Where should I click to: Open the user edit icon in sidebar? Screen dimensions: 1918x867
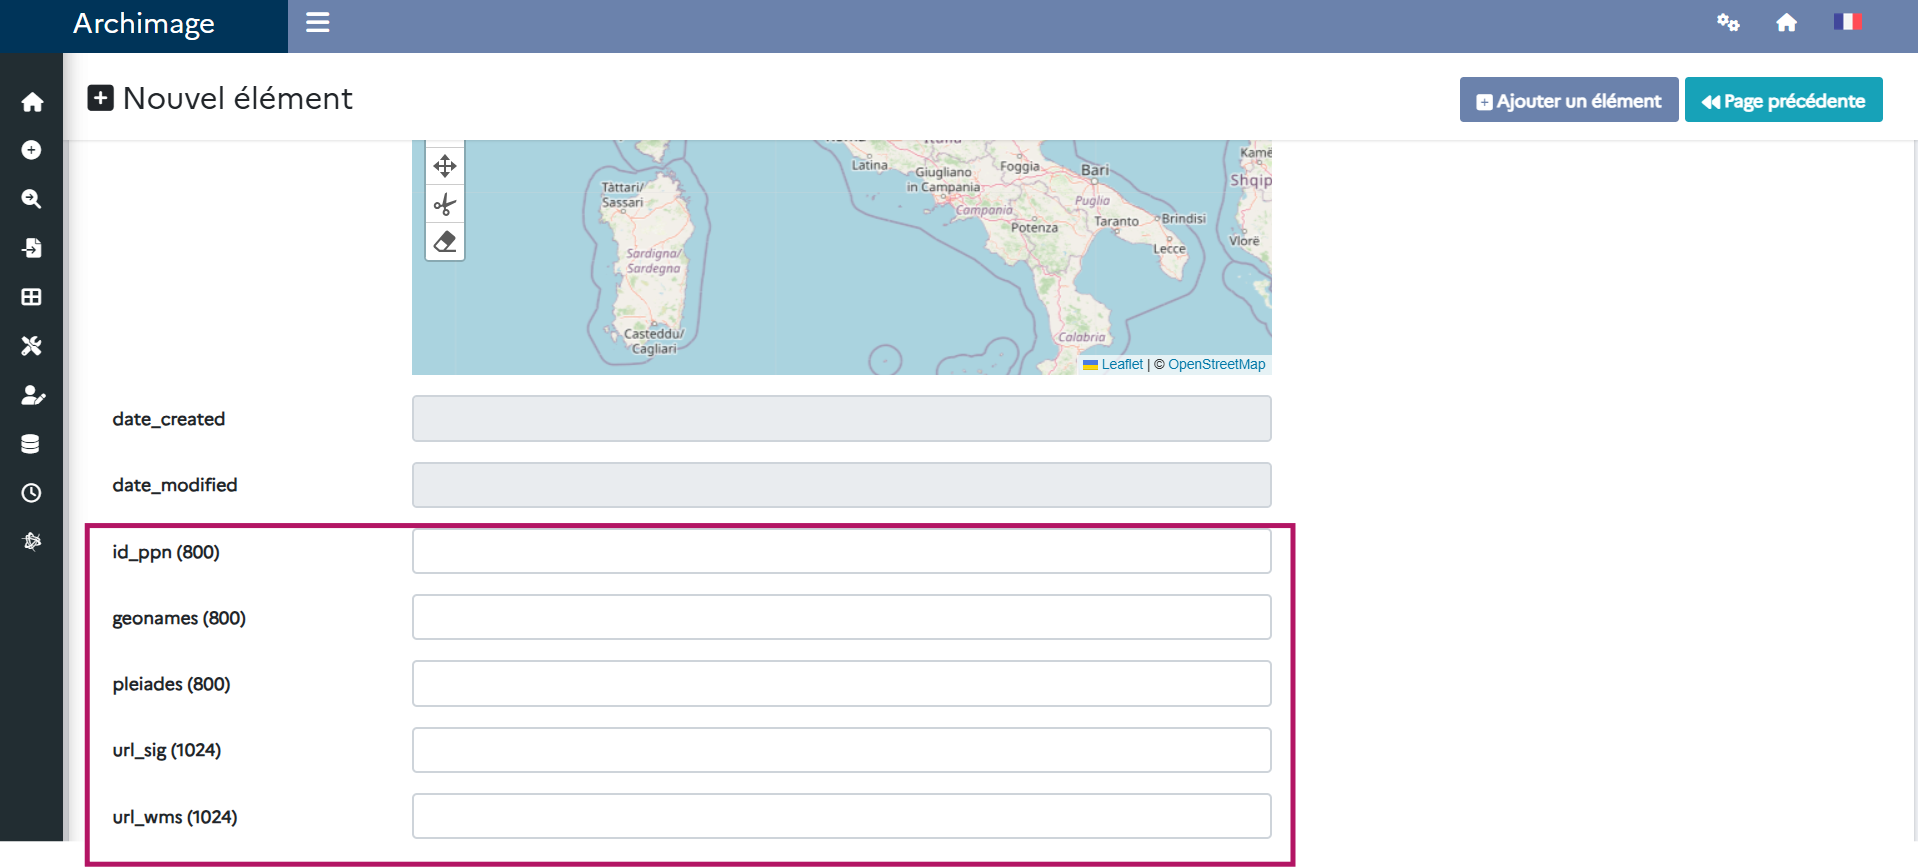(x=32, y=395)
